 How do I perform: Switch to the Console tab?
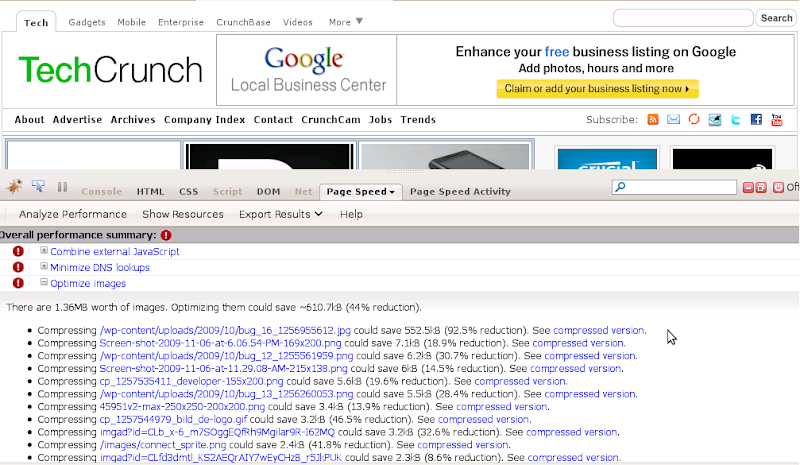102,191
